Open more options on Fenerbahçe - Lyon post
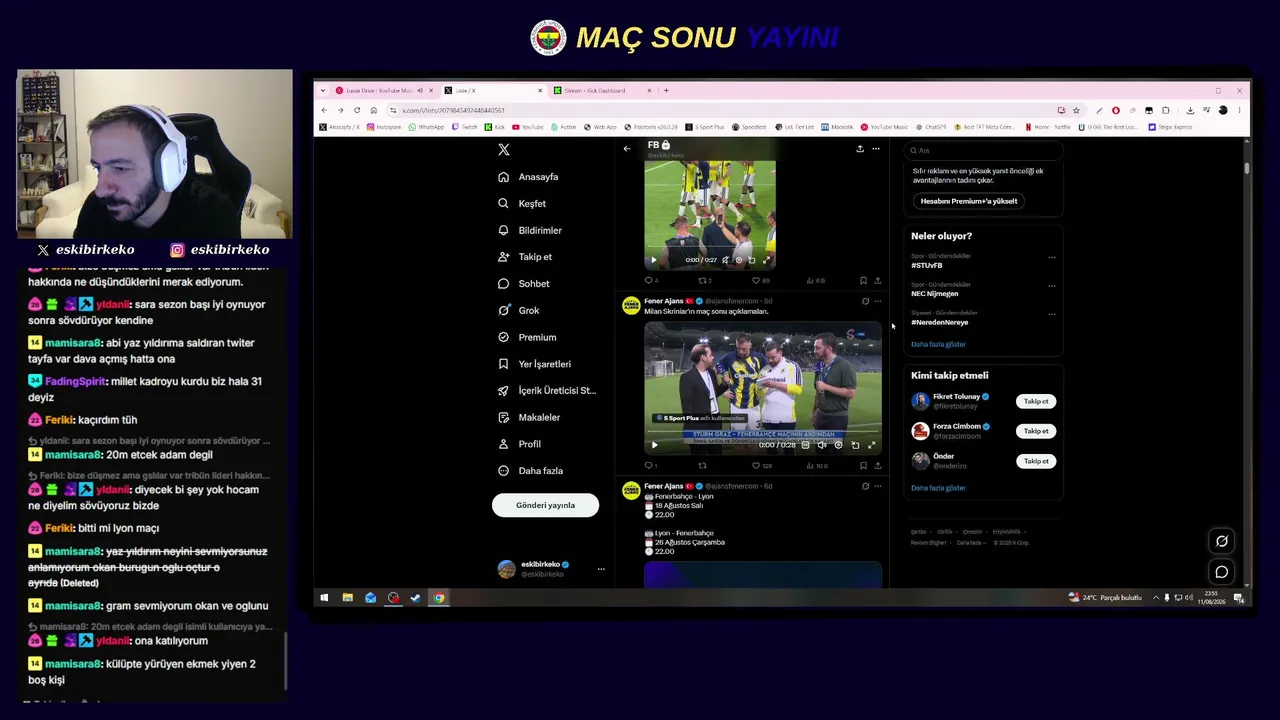The width and height of the screenshot is (1280, 720). [878, 486]
